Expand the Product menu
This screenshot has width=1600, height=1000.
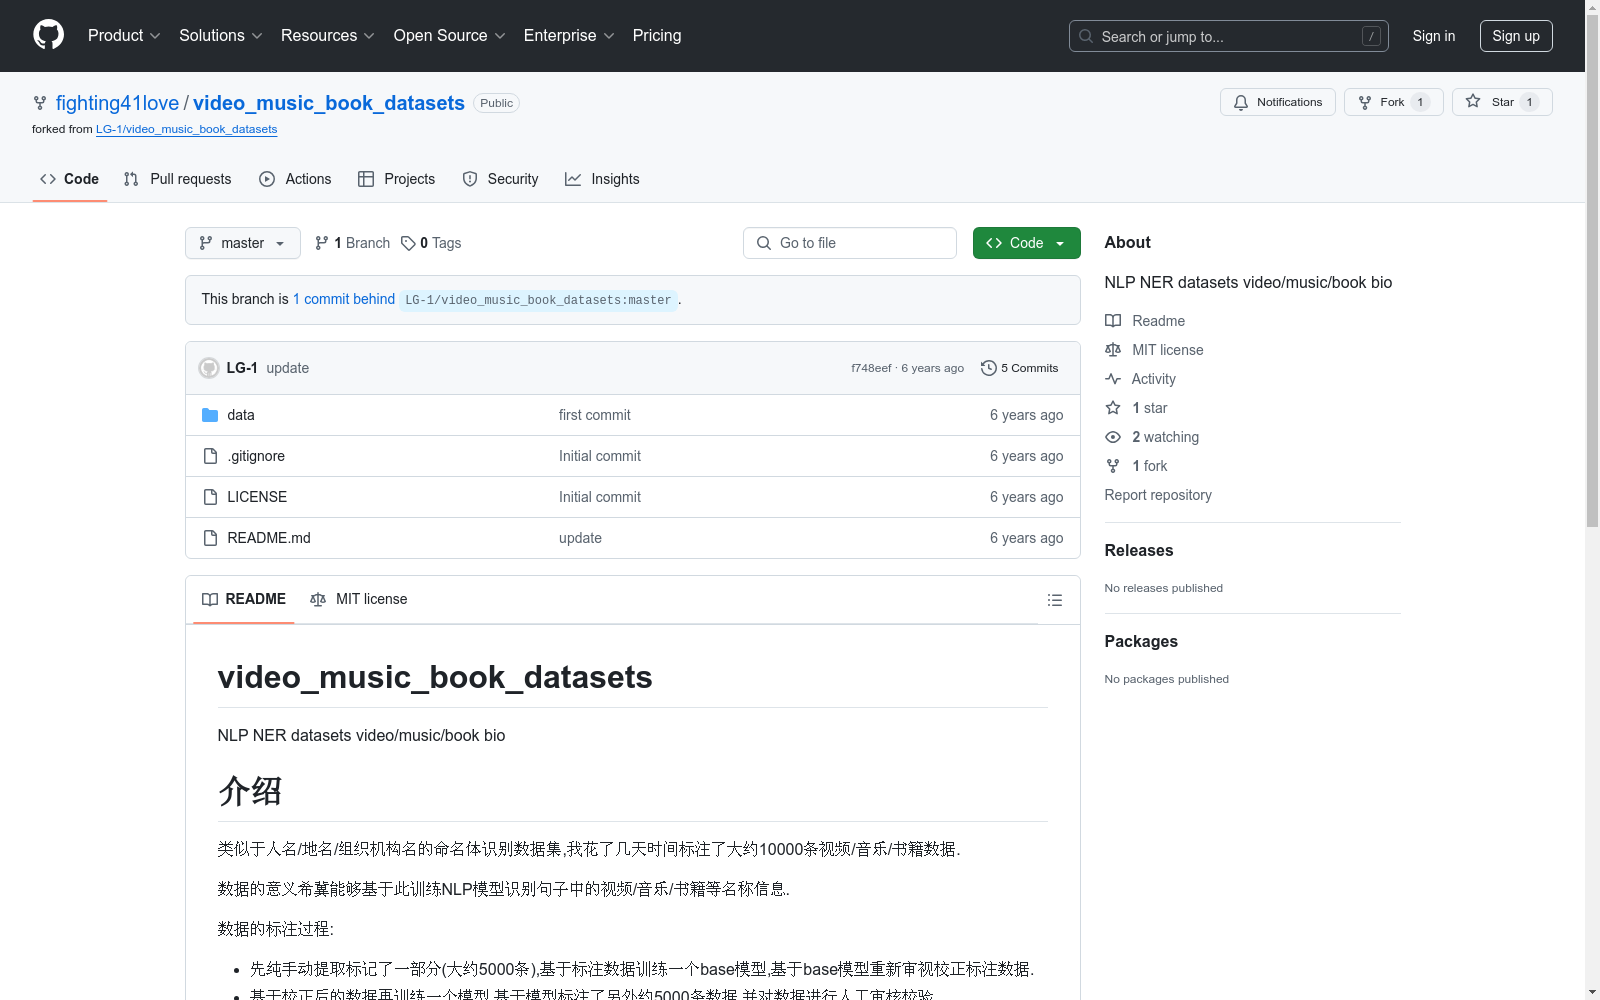124,35
